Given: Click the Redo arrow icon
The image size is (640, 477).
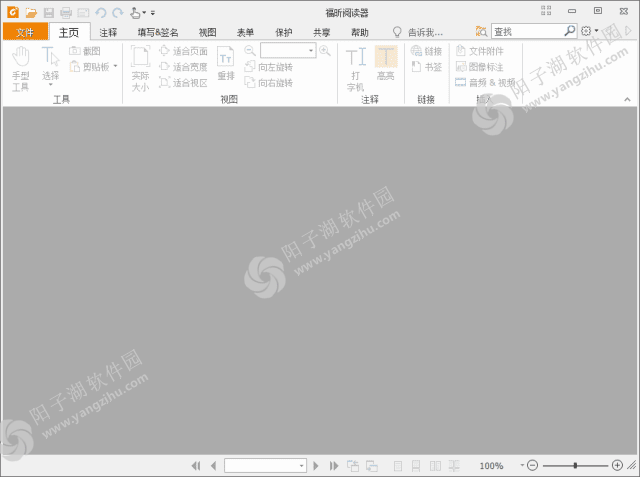Looking at the screenshot, I should coord(118,13).
